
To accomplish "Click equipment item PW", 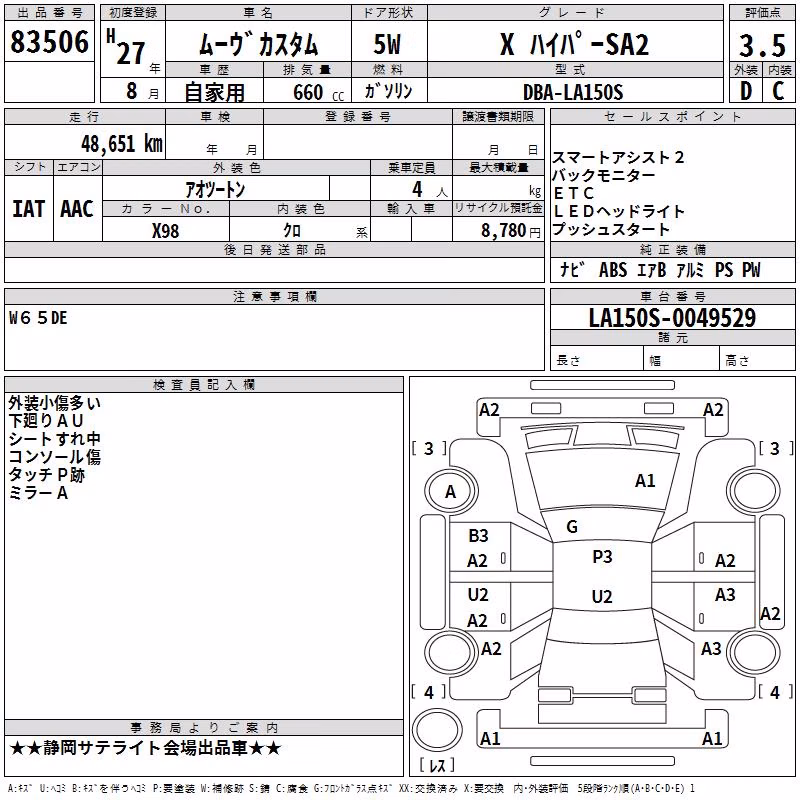I will (751, 270).
